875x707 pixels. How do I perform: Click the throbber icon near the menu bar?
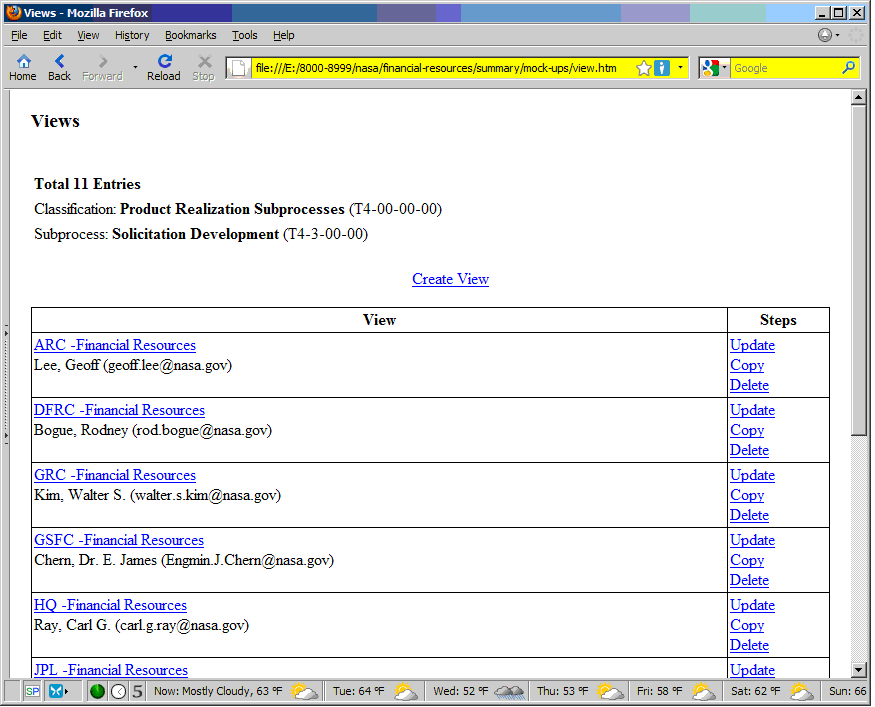(x=855, y=35)
